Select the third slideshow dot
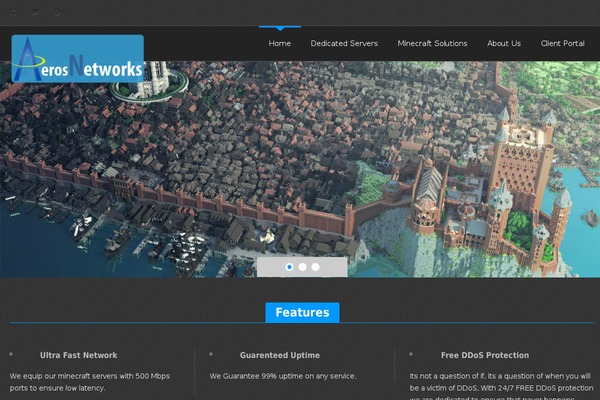 coord(315,267)
